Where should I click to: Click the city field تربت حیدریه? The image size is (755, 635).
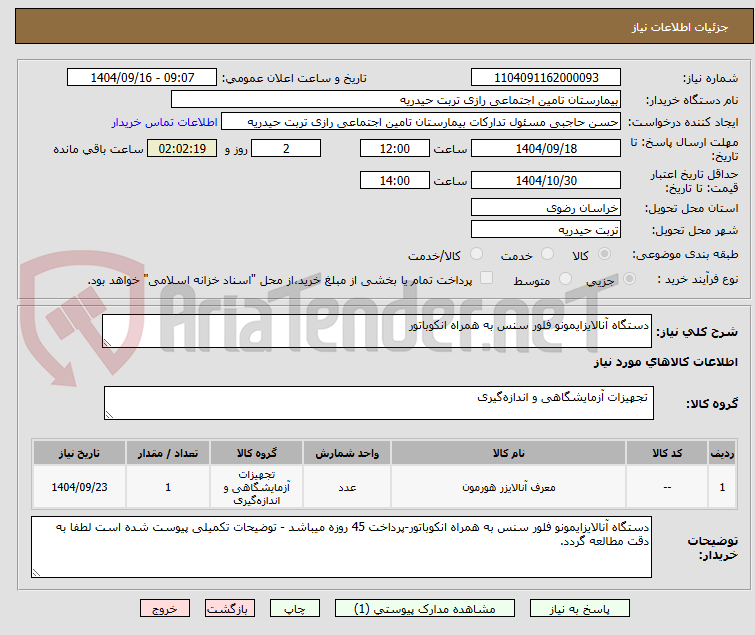546,230
